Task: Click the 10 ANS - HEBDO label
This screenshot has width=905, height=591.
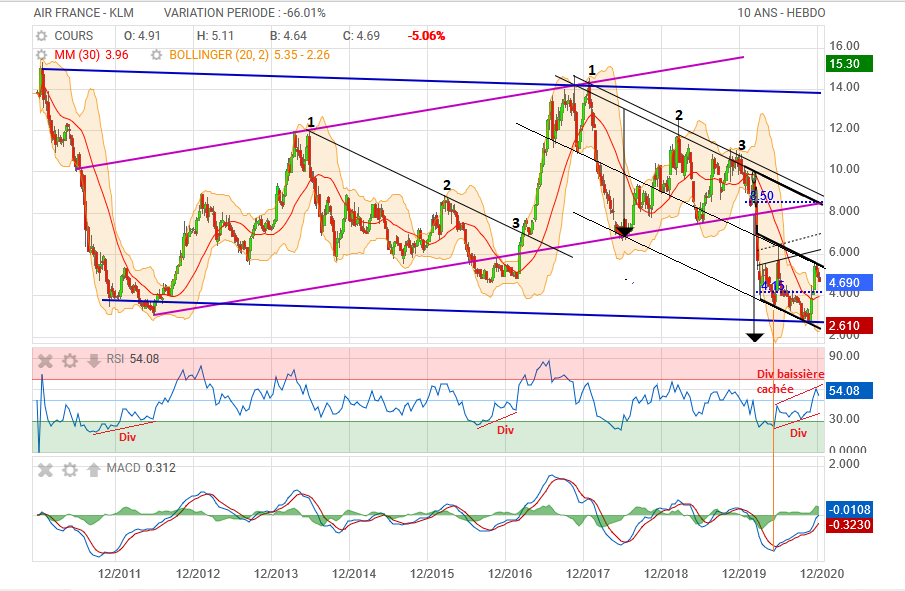Action: (781, 13)
